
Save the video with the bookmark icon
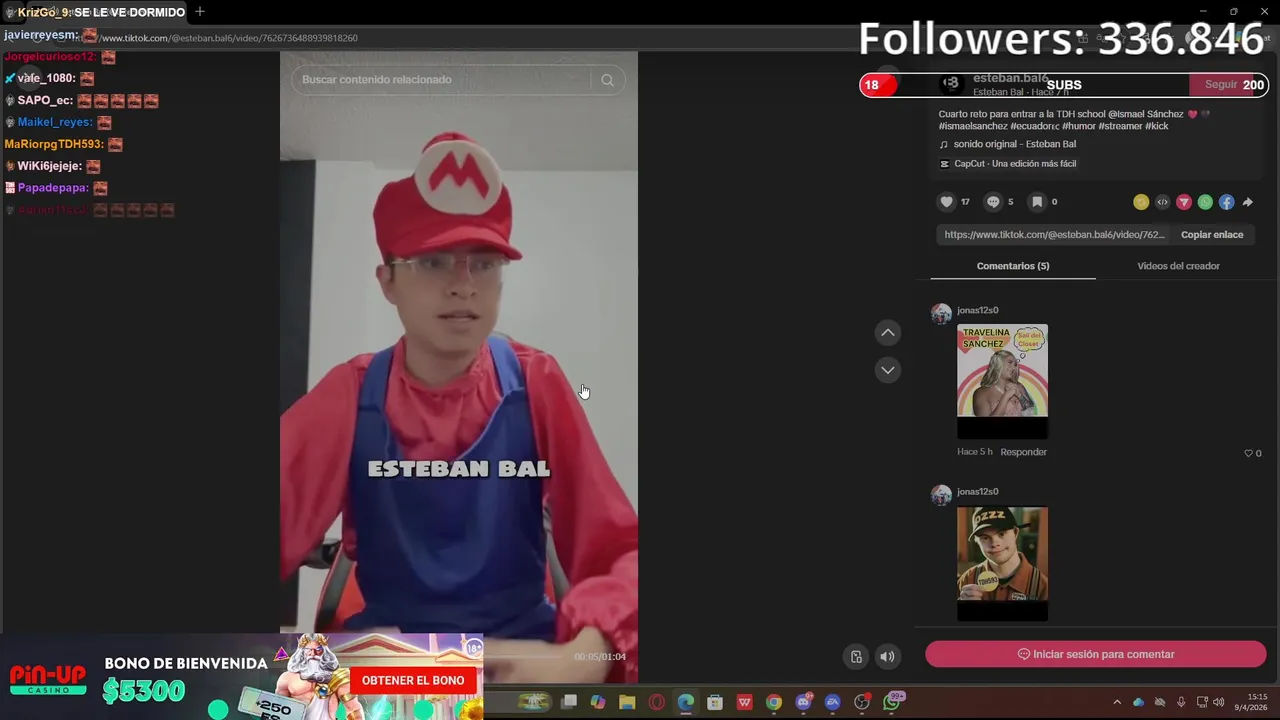[1037, 202]
